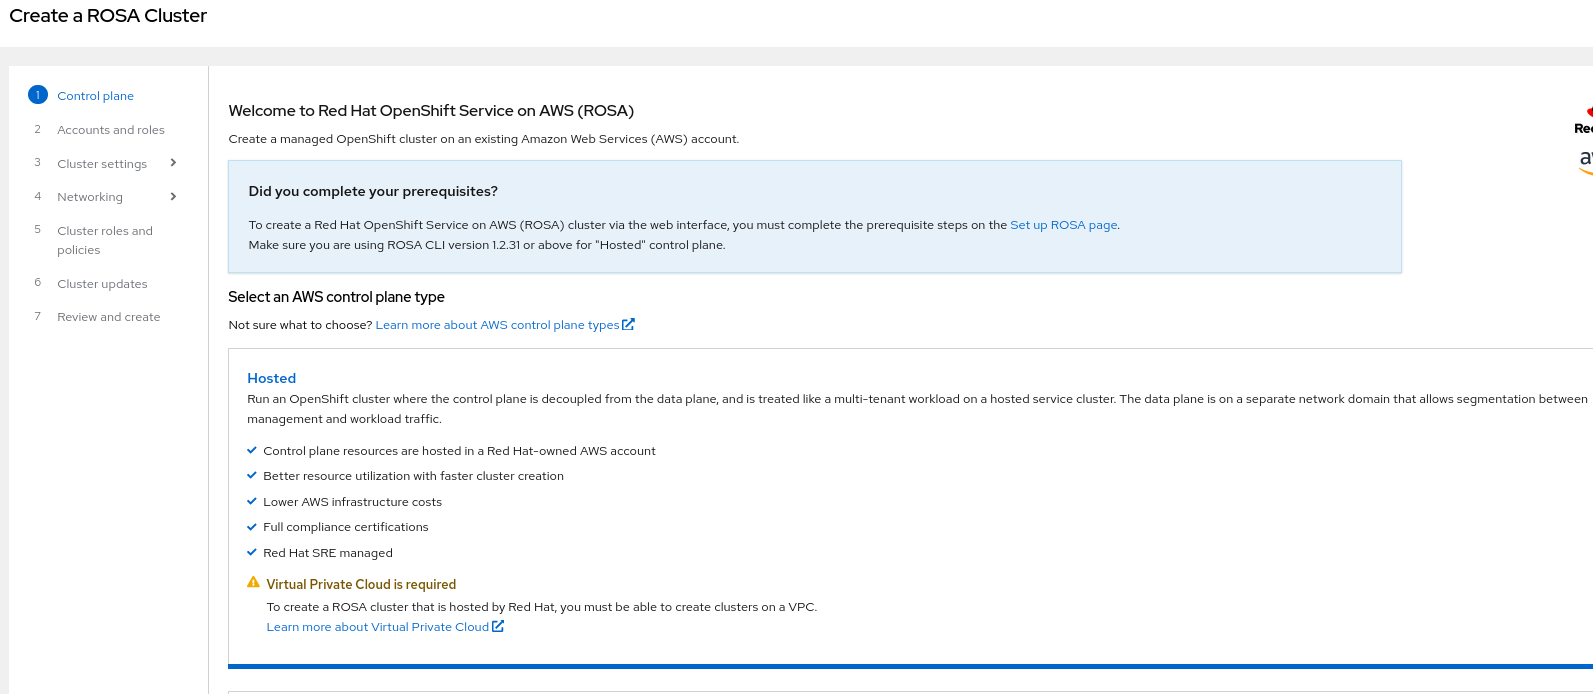Click the AWS logo

coord(1586,161)
